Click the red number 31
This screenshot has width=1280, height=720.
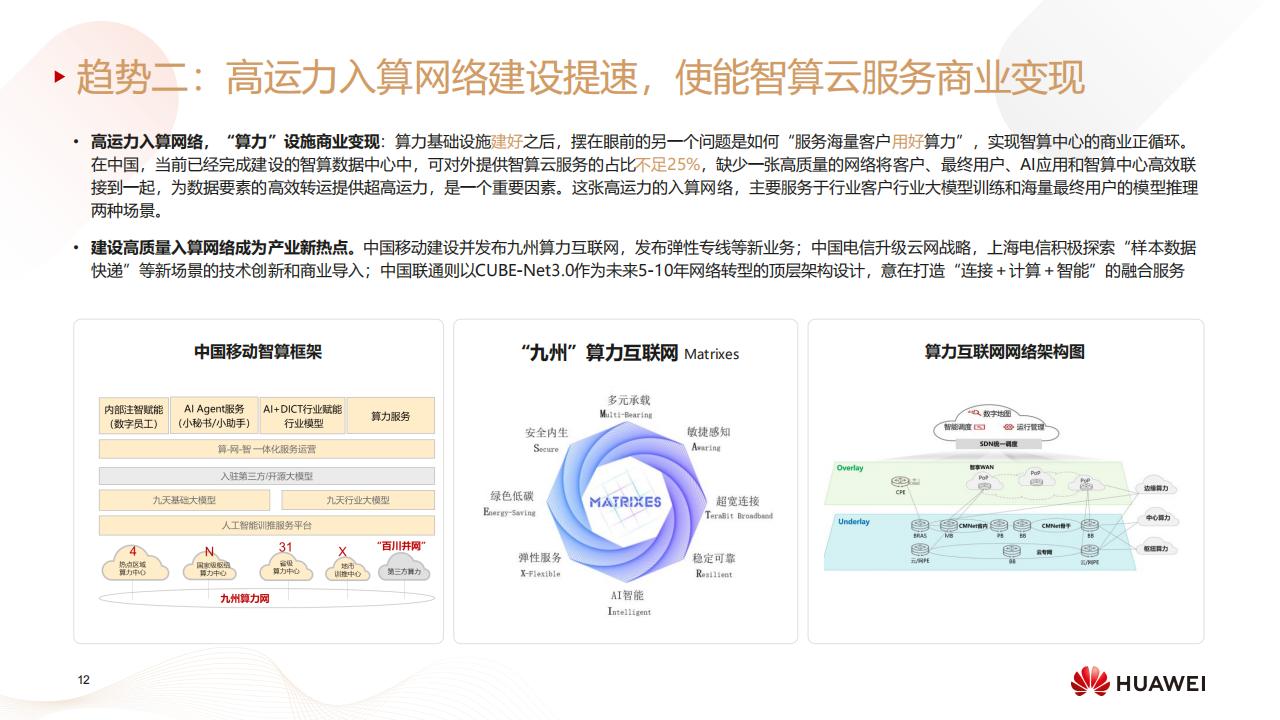click(x=286, y=547)
